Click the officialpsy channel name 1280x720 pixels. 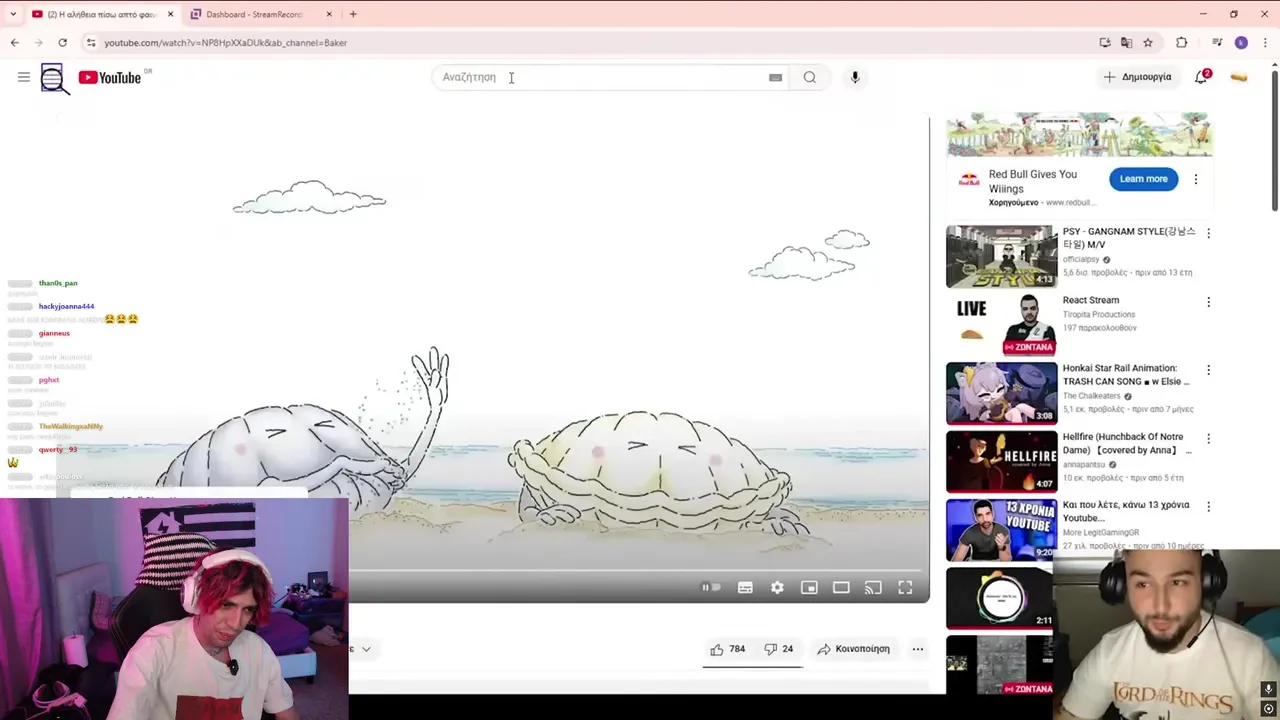1081,259
